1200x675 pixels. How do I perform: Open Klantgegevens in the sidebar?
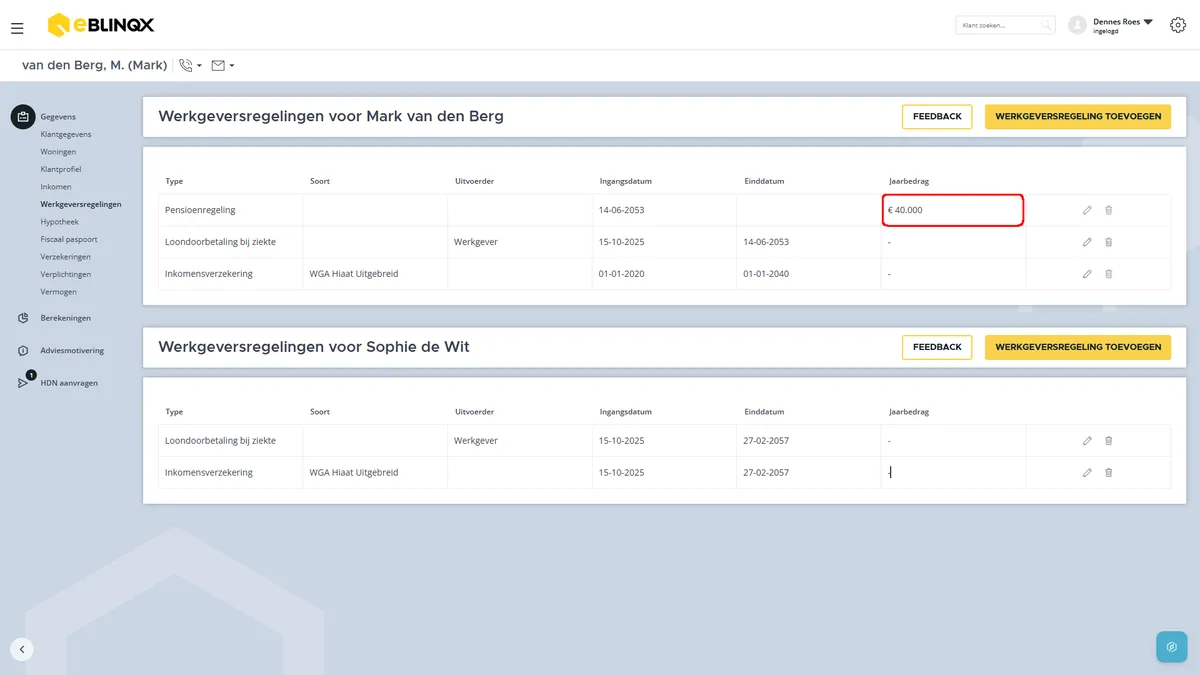[x=66, y=134]
